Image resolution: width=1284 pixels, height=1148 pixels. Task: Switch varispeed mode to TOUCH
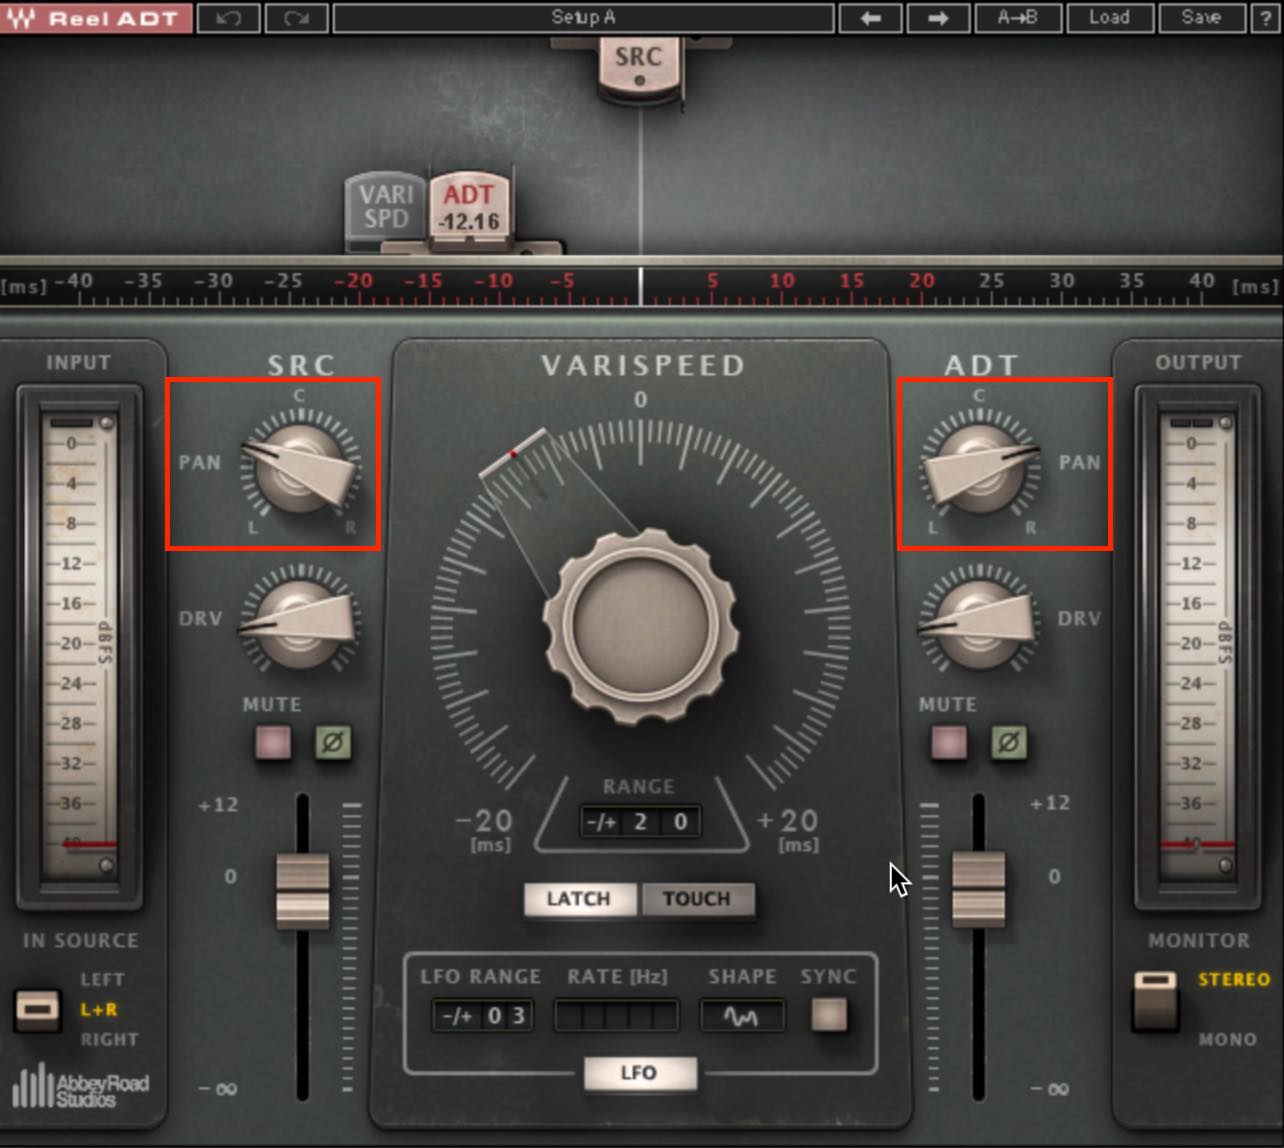tap(697, 899)
